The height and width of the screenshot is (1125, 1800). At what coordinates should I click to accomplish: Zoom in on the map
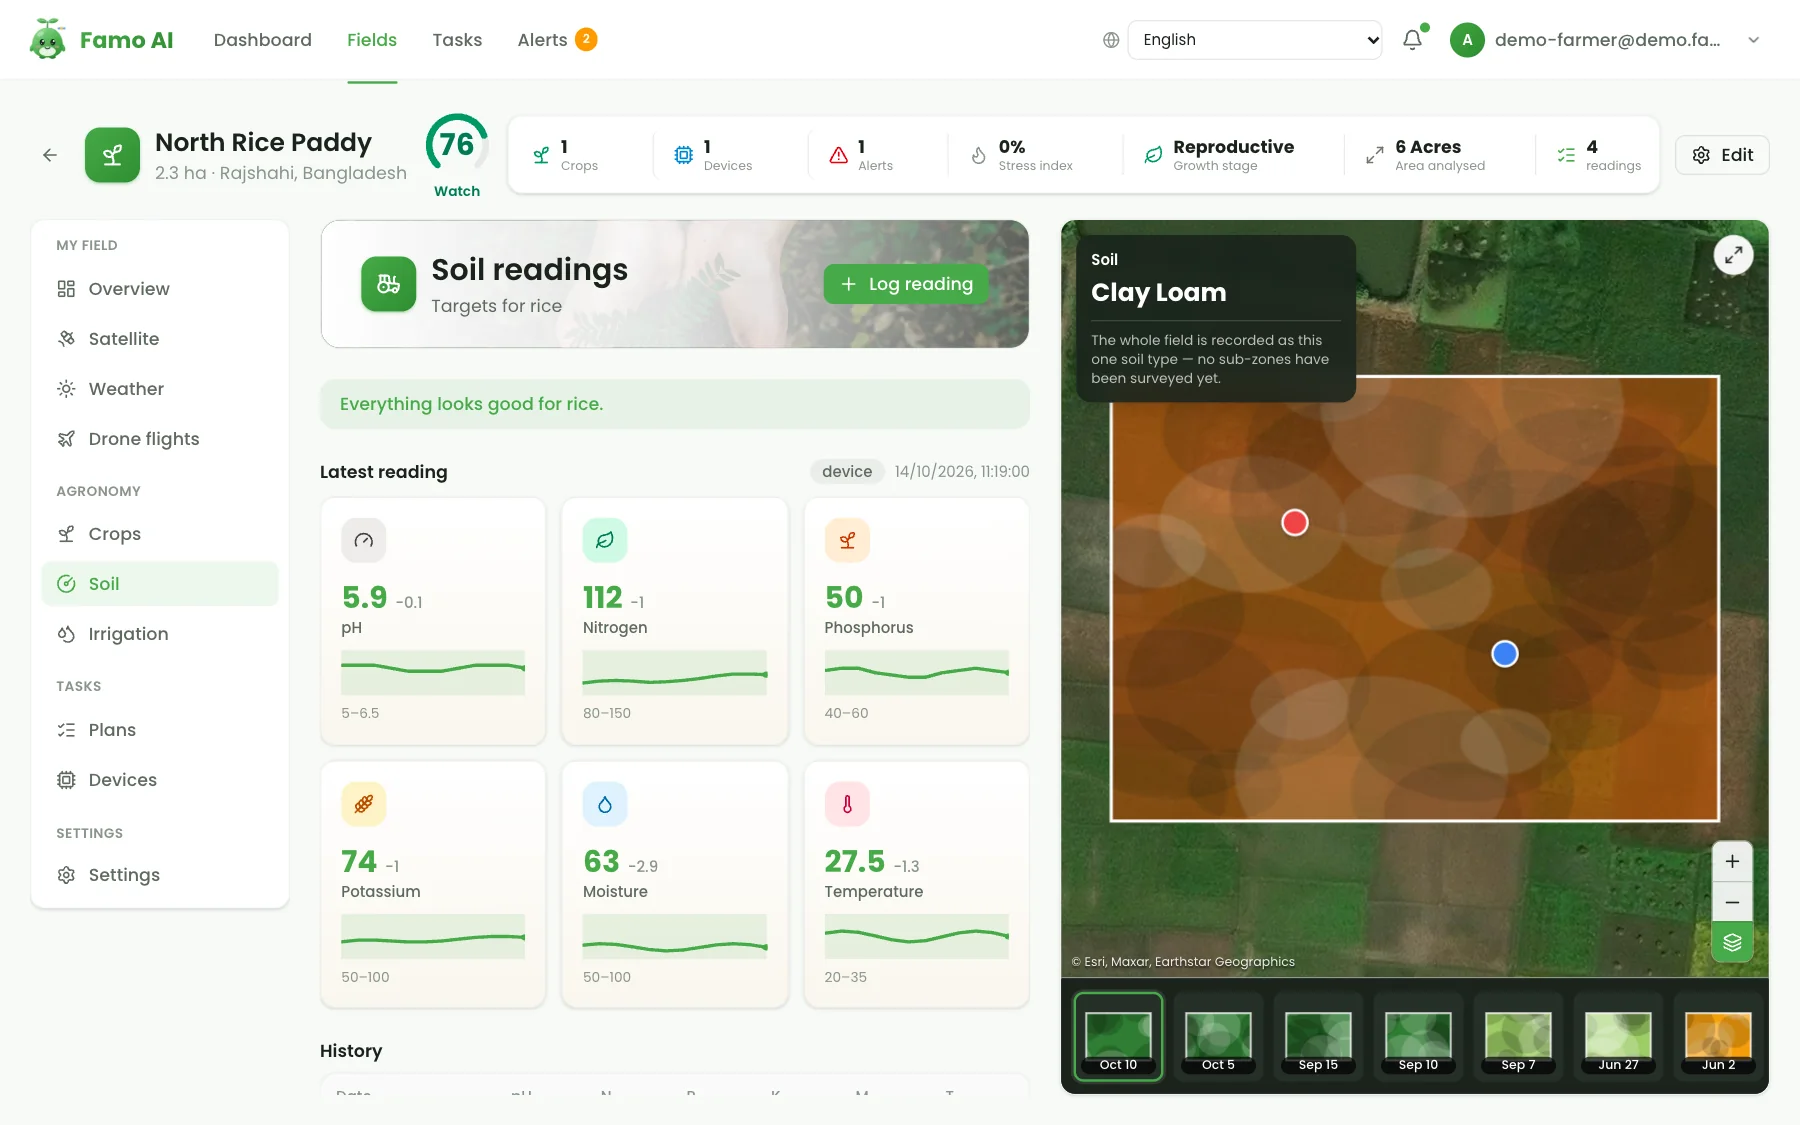point(1732,862)
